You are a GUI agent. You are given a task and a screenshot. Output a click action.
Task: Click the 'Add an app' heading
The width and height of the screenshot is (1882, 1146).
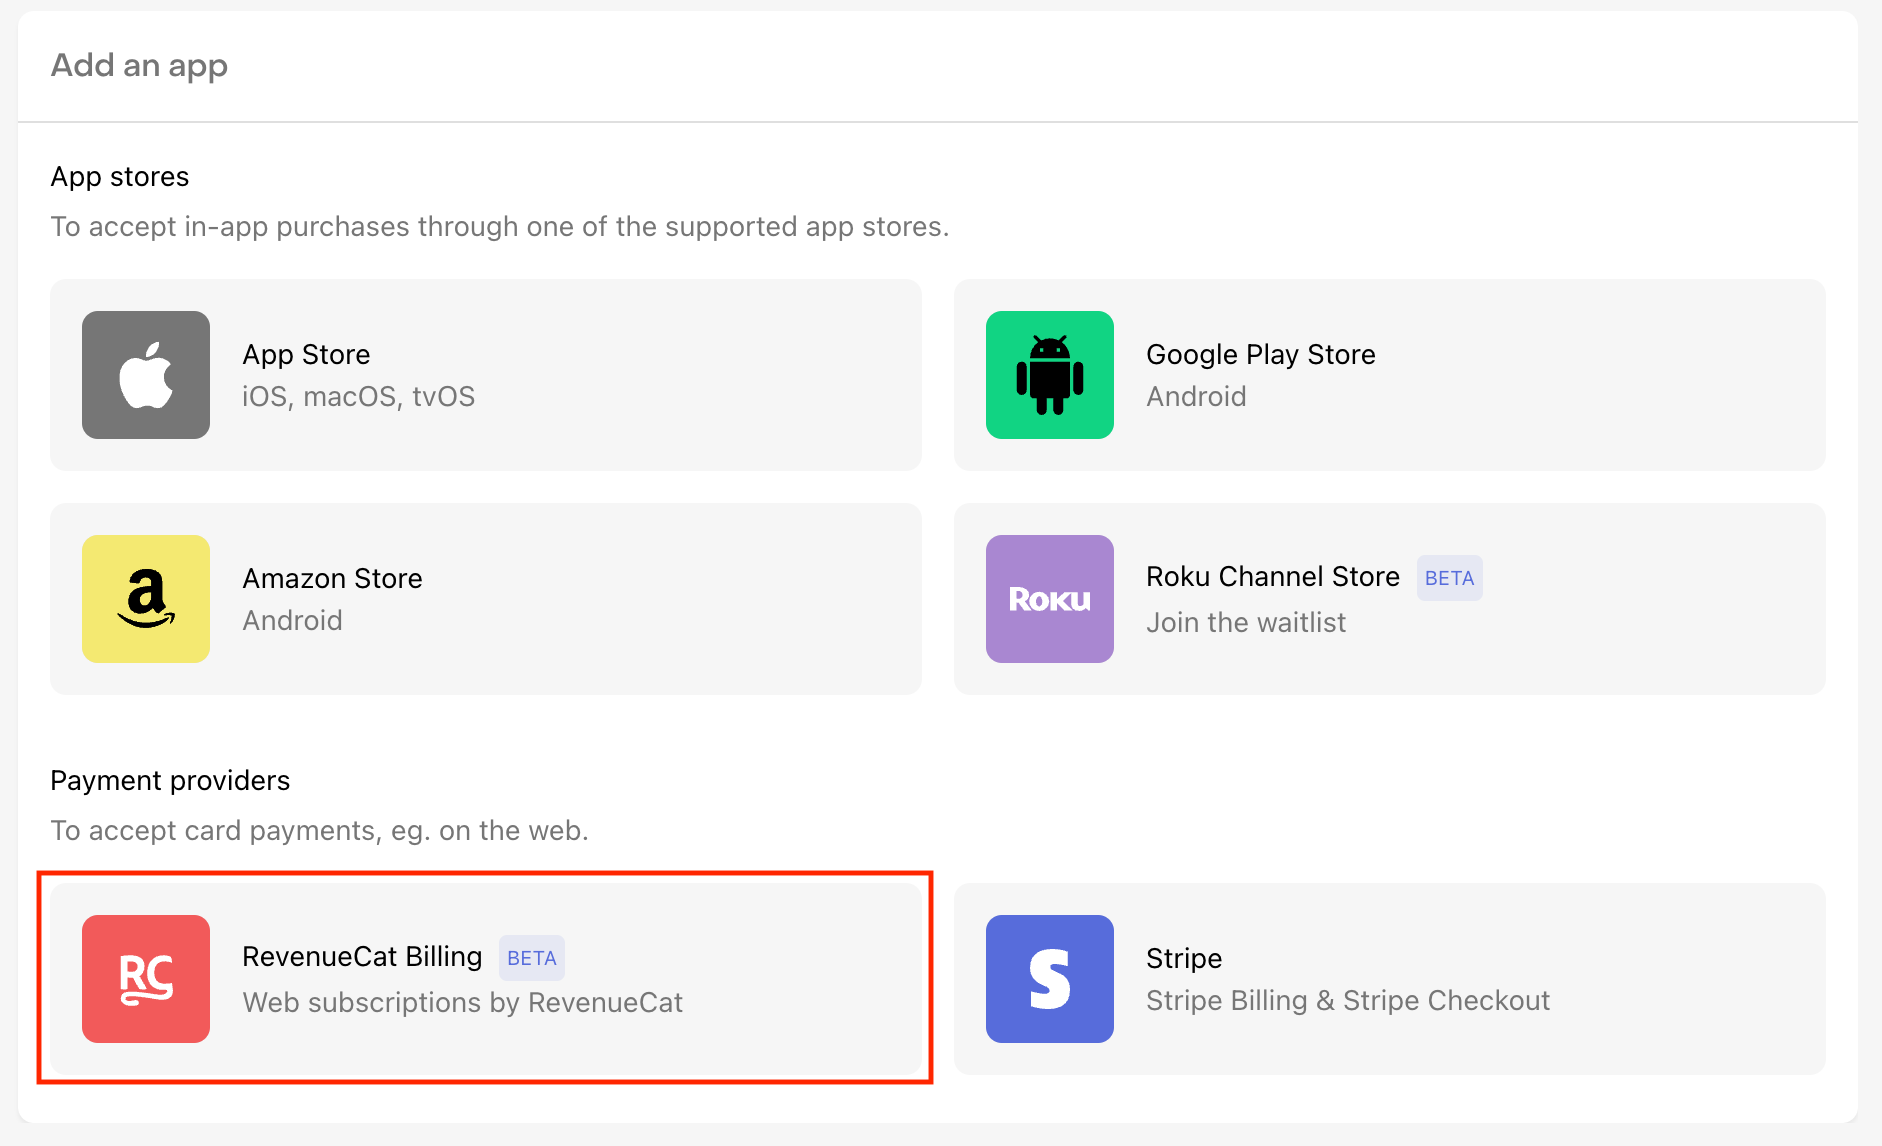coord(139,66)
